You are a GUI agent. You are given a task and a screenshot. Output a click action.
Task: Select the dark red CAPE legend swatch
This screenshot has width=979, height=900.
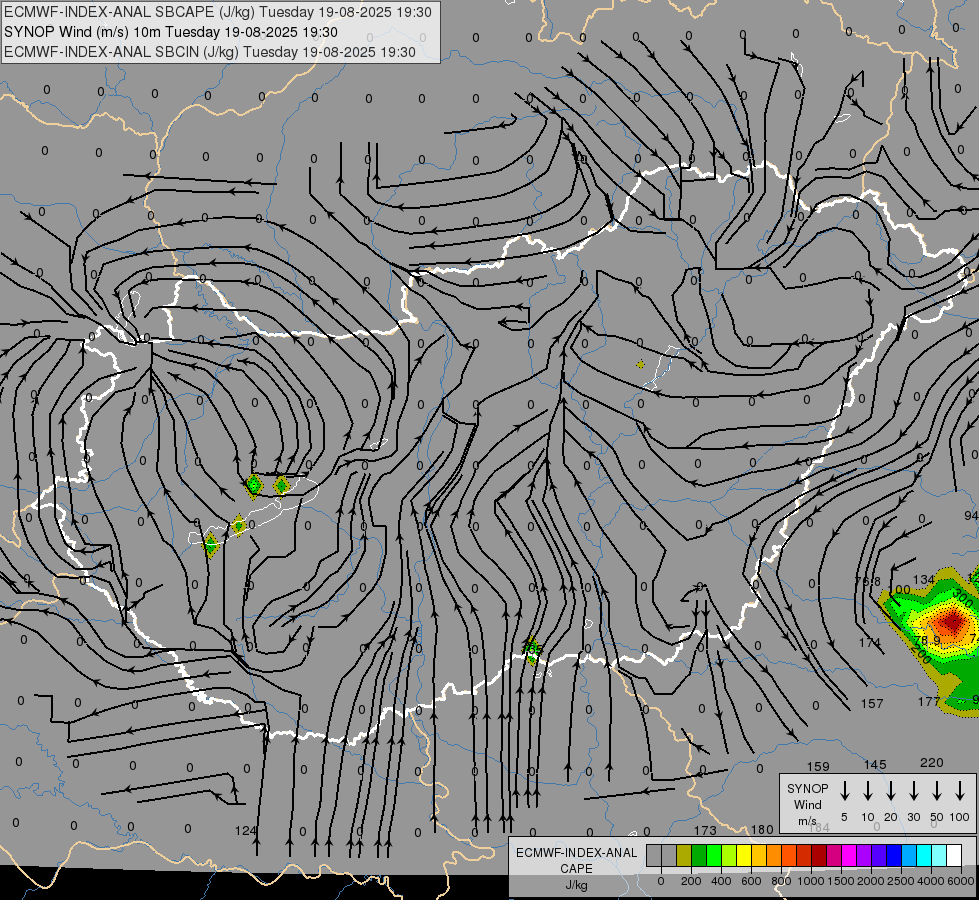819,855
